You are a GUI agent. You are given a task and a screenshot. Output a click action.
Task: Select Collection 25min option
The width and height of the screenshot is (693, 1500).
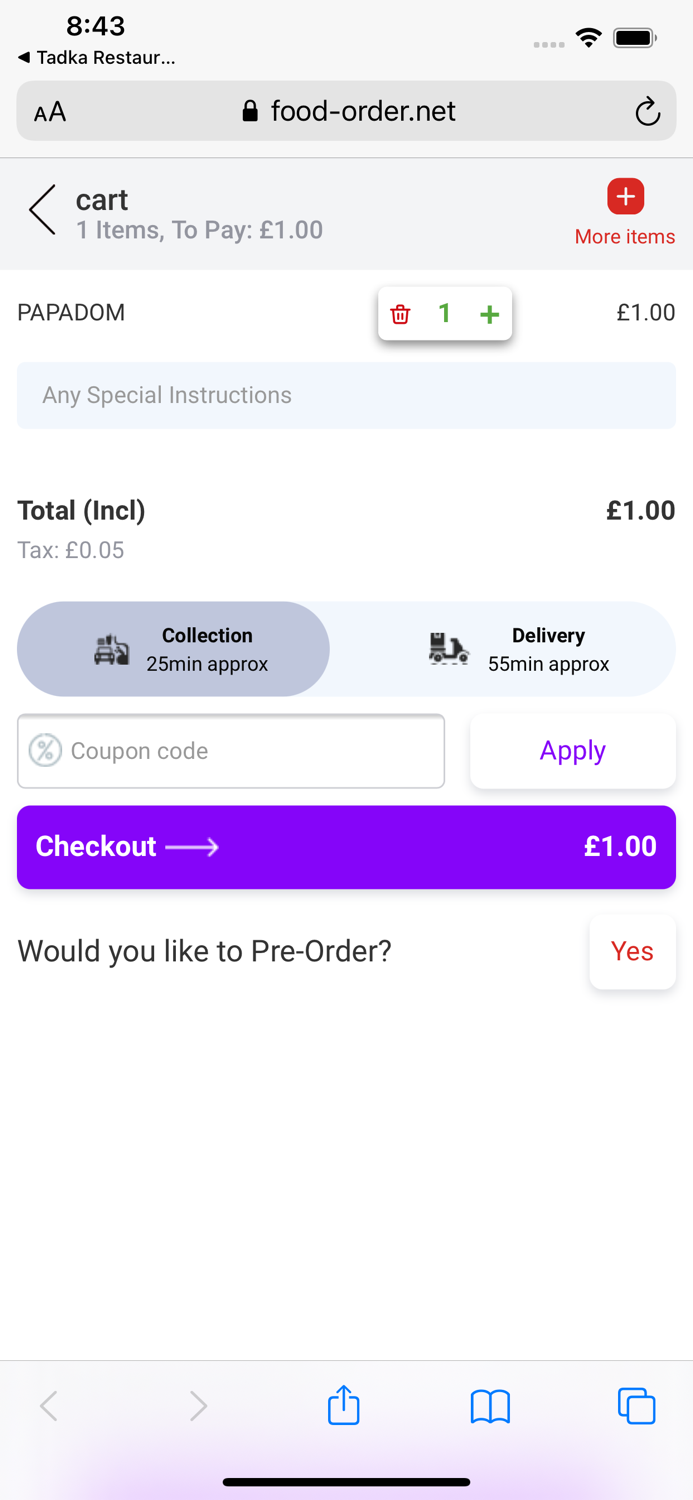tap(174, 649)
